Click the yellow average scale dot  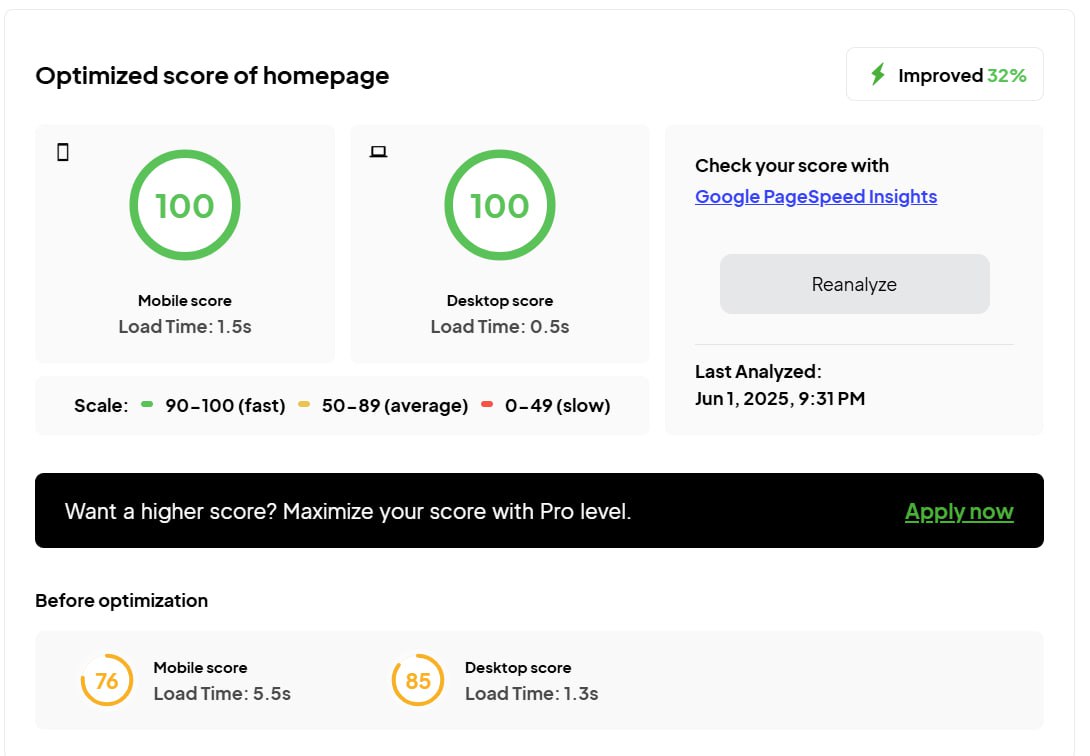coord(304,405)
